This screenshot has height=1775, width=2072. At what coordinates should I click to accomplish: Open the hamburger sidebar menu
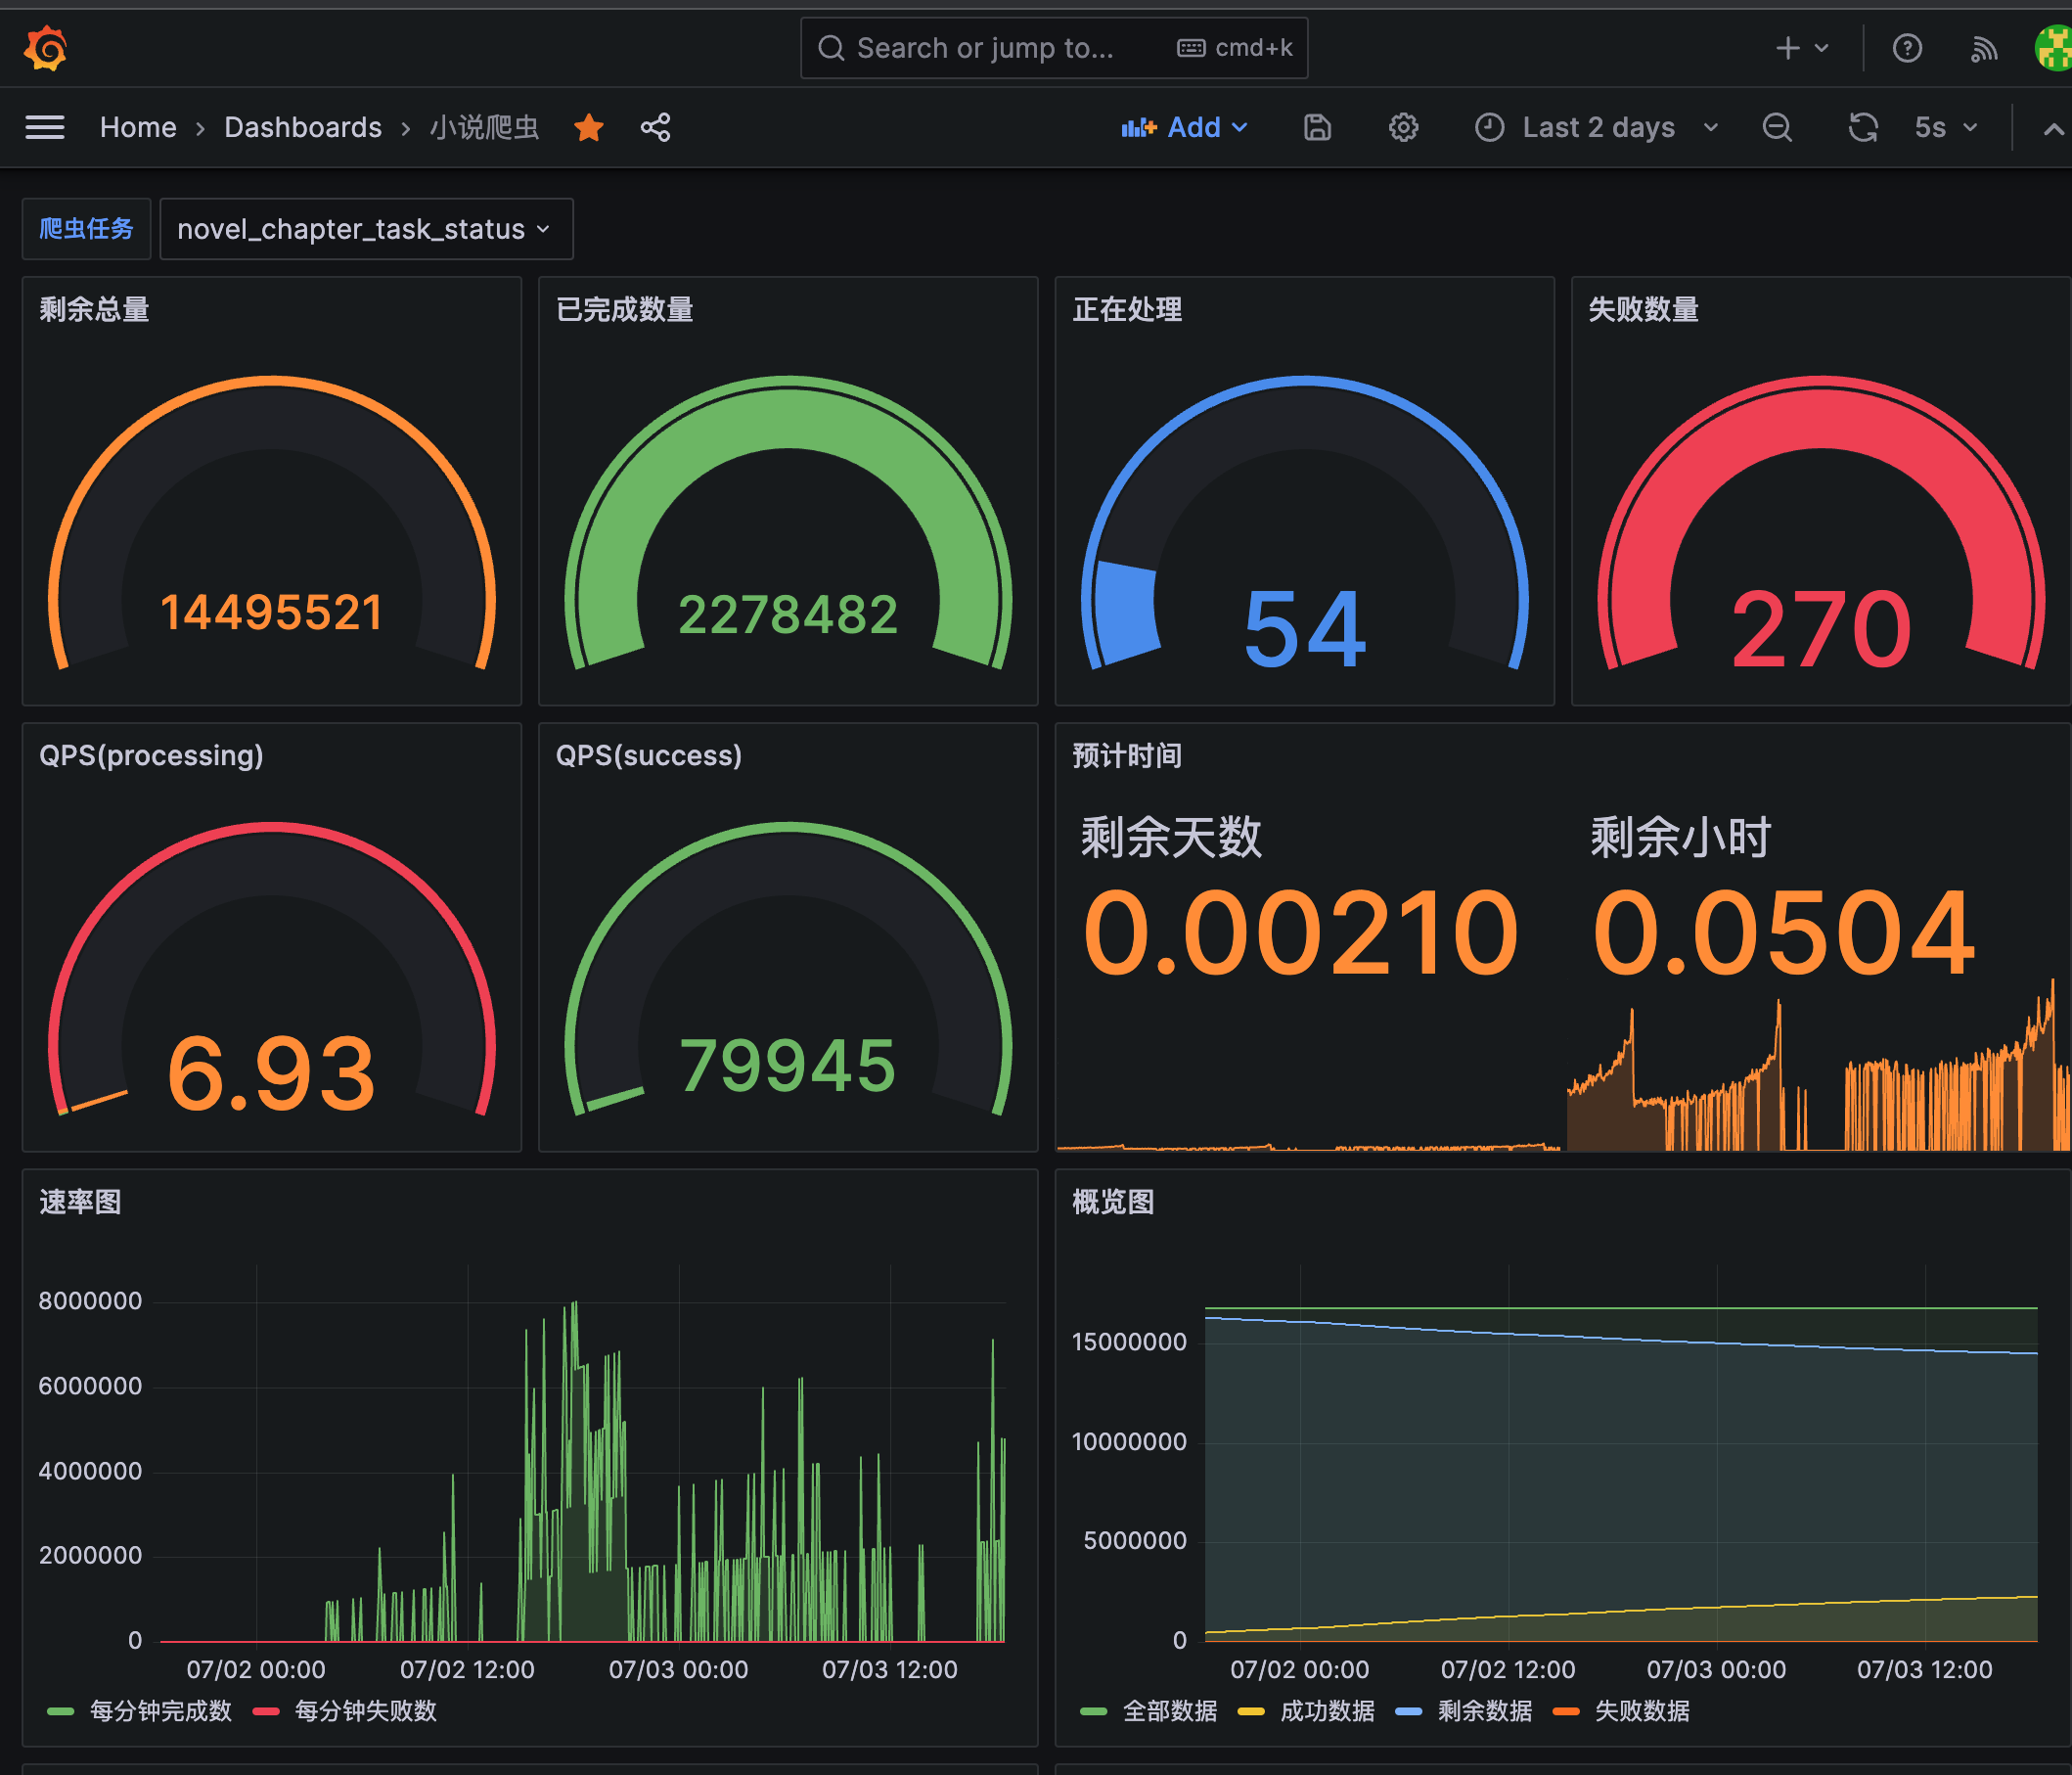pos(45,127)
